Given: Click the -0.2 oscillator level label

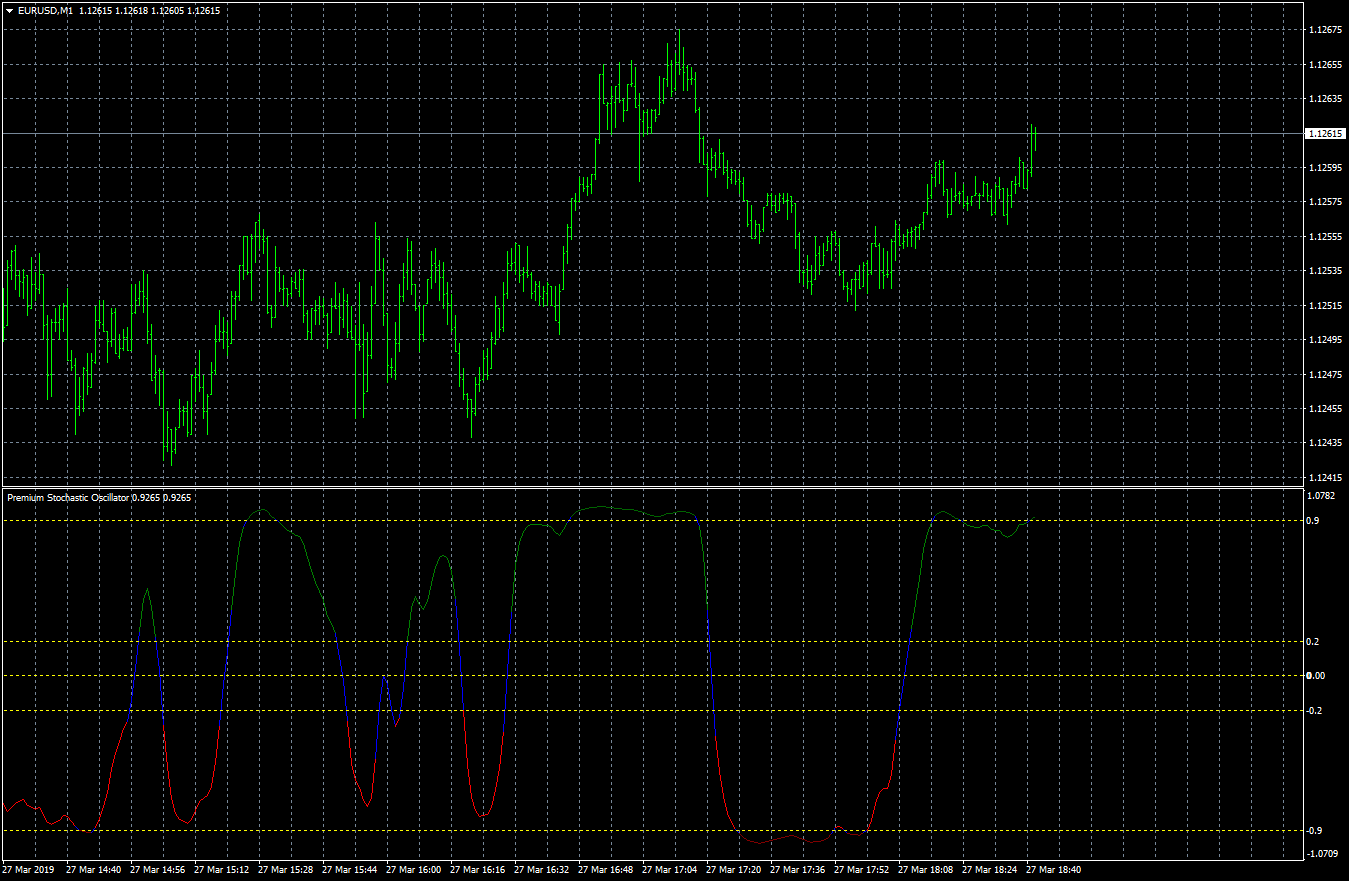Looking at the screenshot, I should point(1316,711).
